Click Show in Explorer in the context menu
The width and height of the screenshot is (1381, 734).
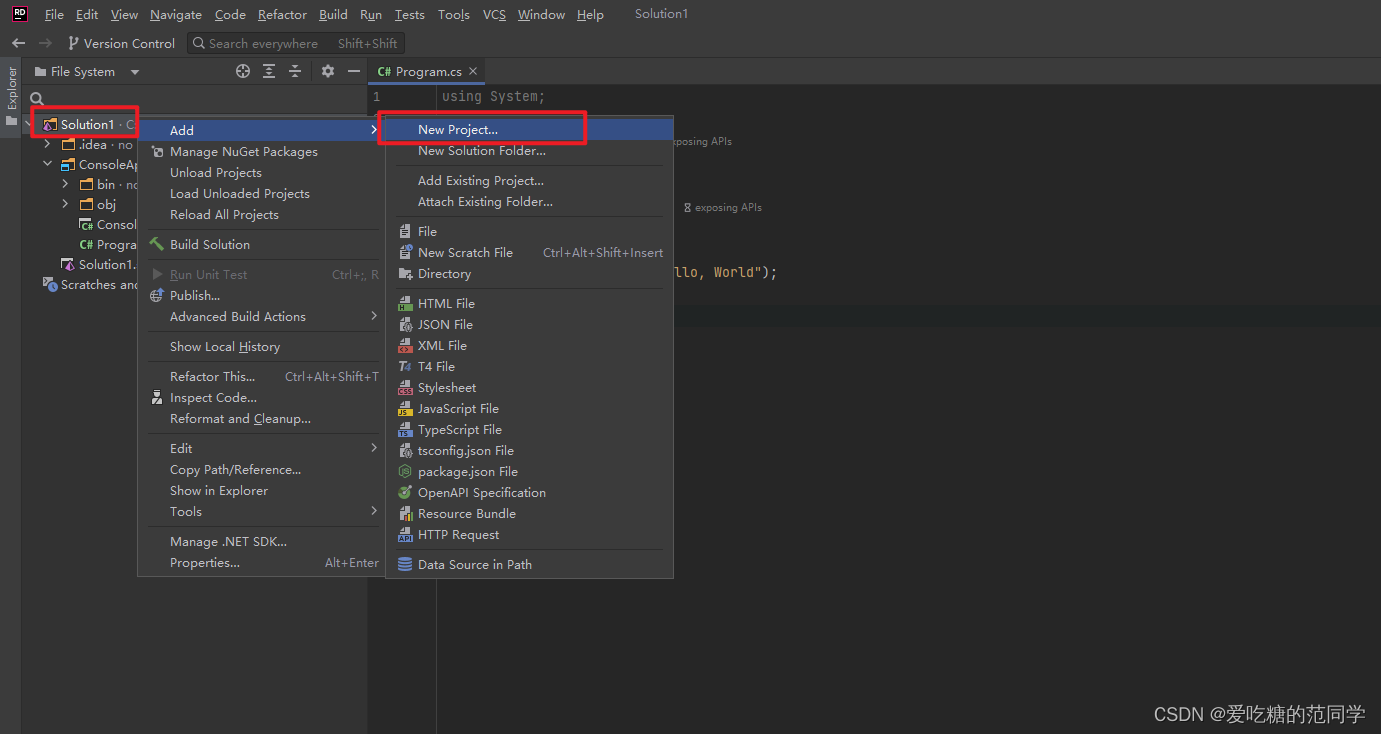coord(262,491)
